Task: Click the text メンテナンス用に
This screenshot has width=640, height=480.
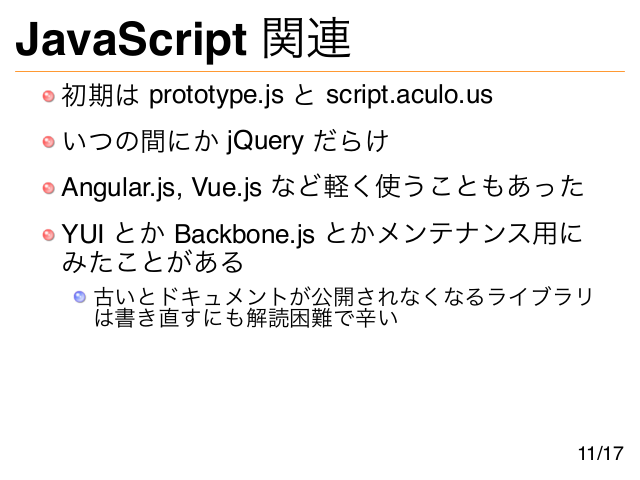Action: [x=480, y=234]
